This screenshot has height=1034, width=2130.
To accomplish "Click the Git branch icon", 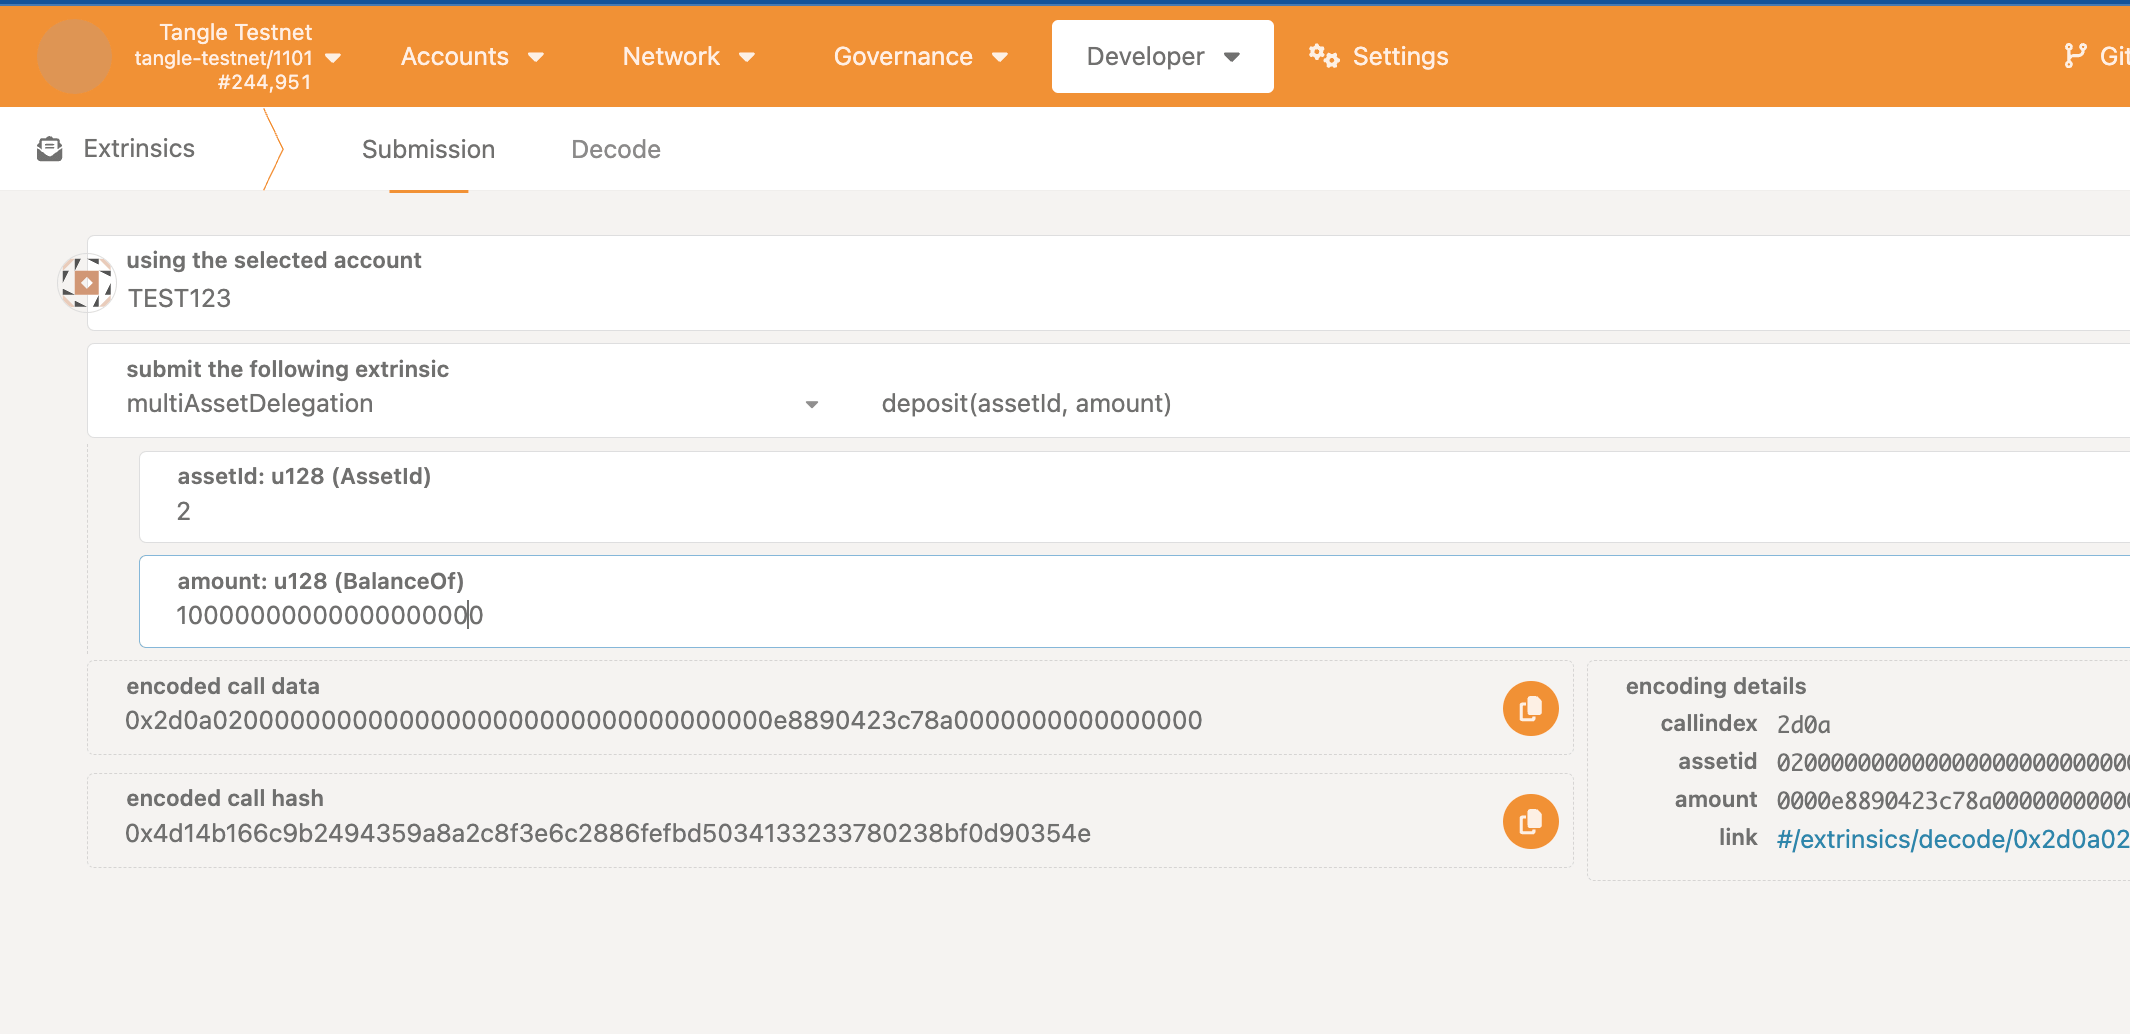I will click(x=2077, y=55).
